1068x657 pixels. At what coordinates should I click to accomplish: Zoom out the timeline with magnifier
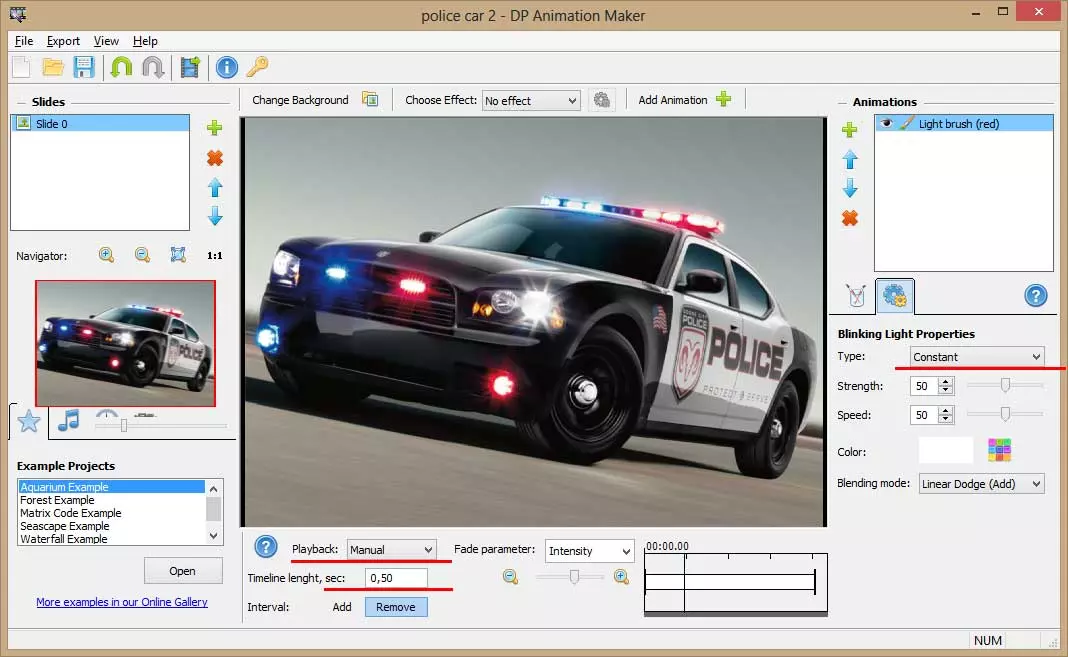tap(510, 577)
